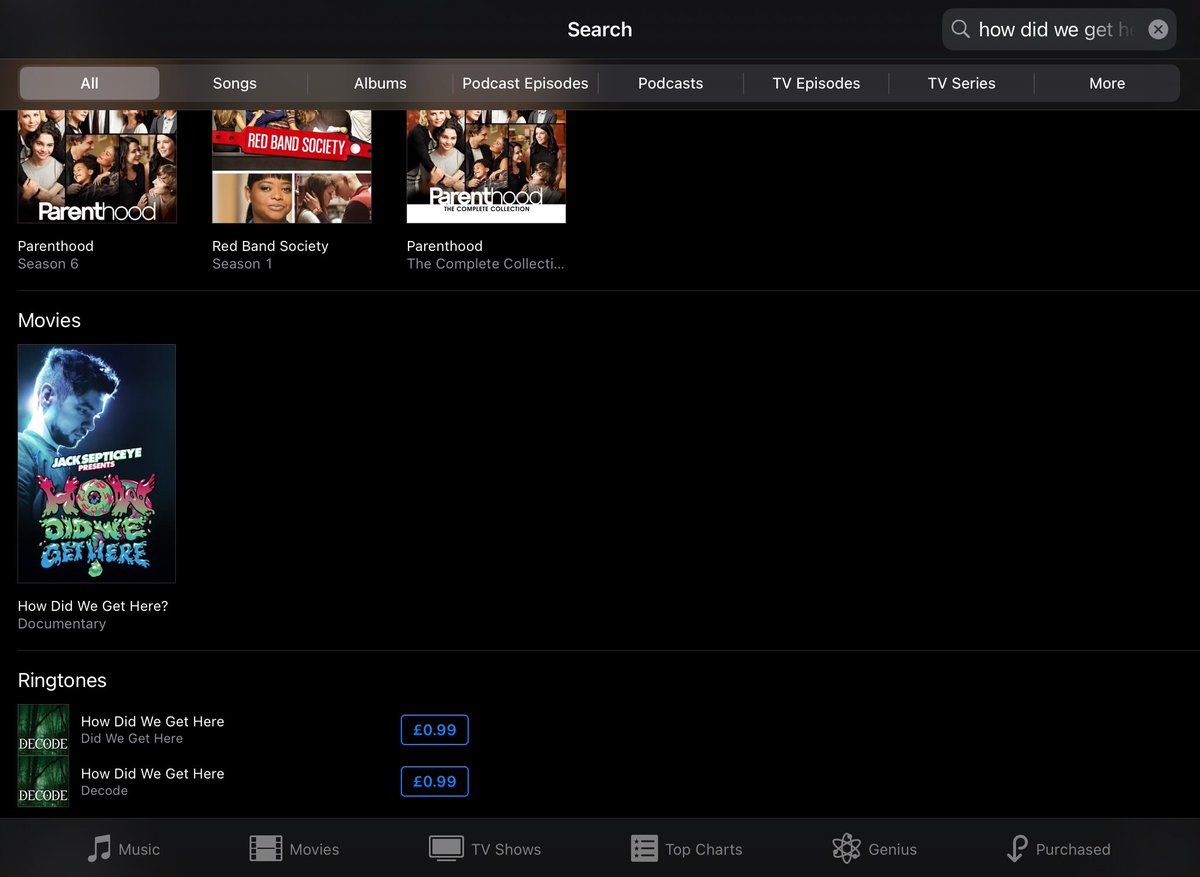This screenshot has height=877, width=1200.
Task: Click the Movies section heading
Action: [x=49, y=320]
